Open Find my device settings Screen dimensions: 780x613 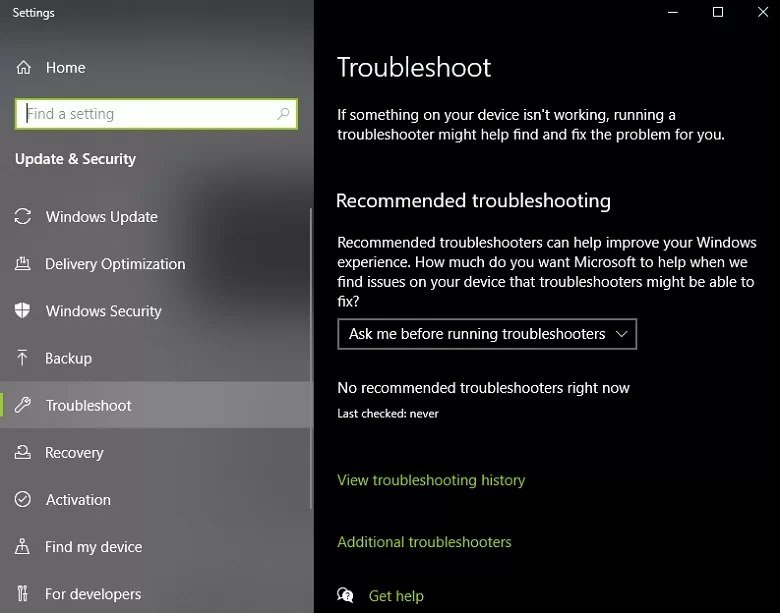tap(156, 546)
